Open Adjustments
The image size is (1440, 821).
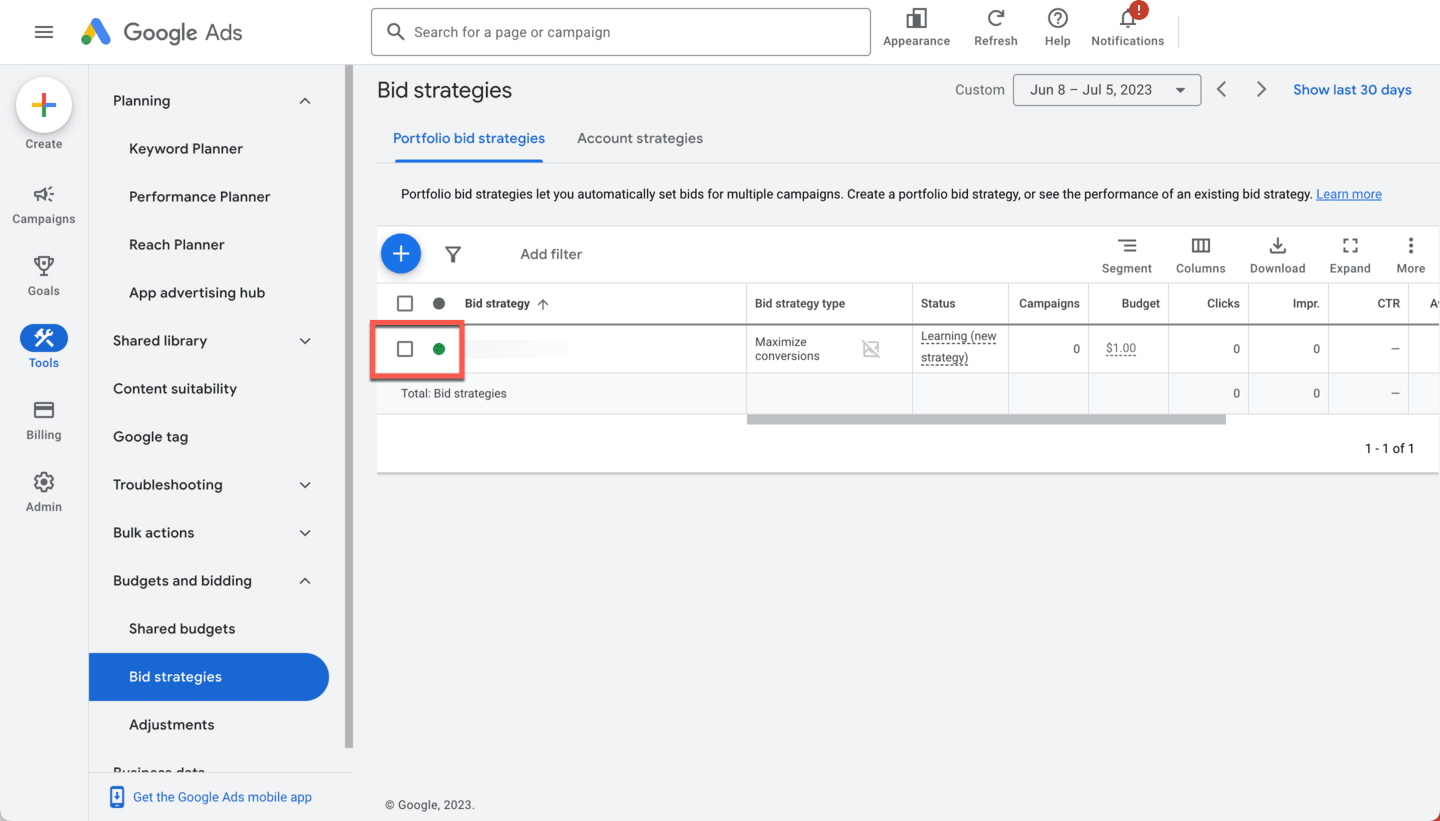pos(172,725)
